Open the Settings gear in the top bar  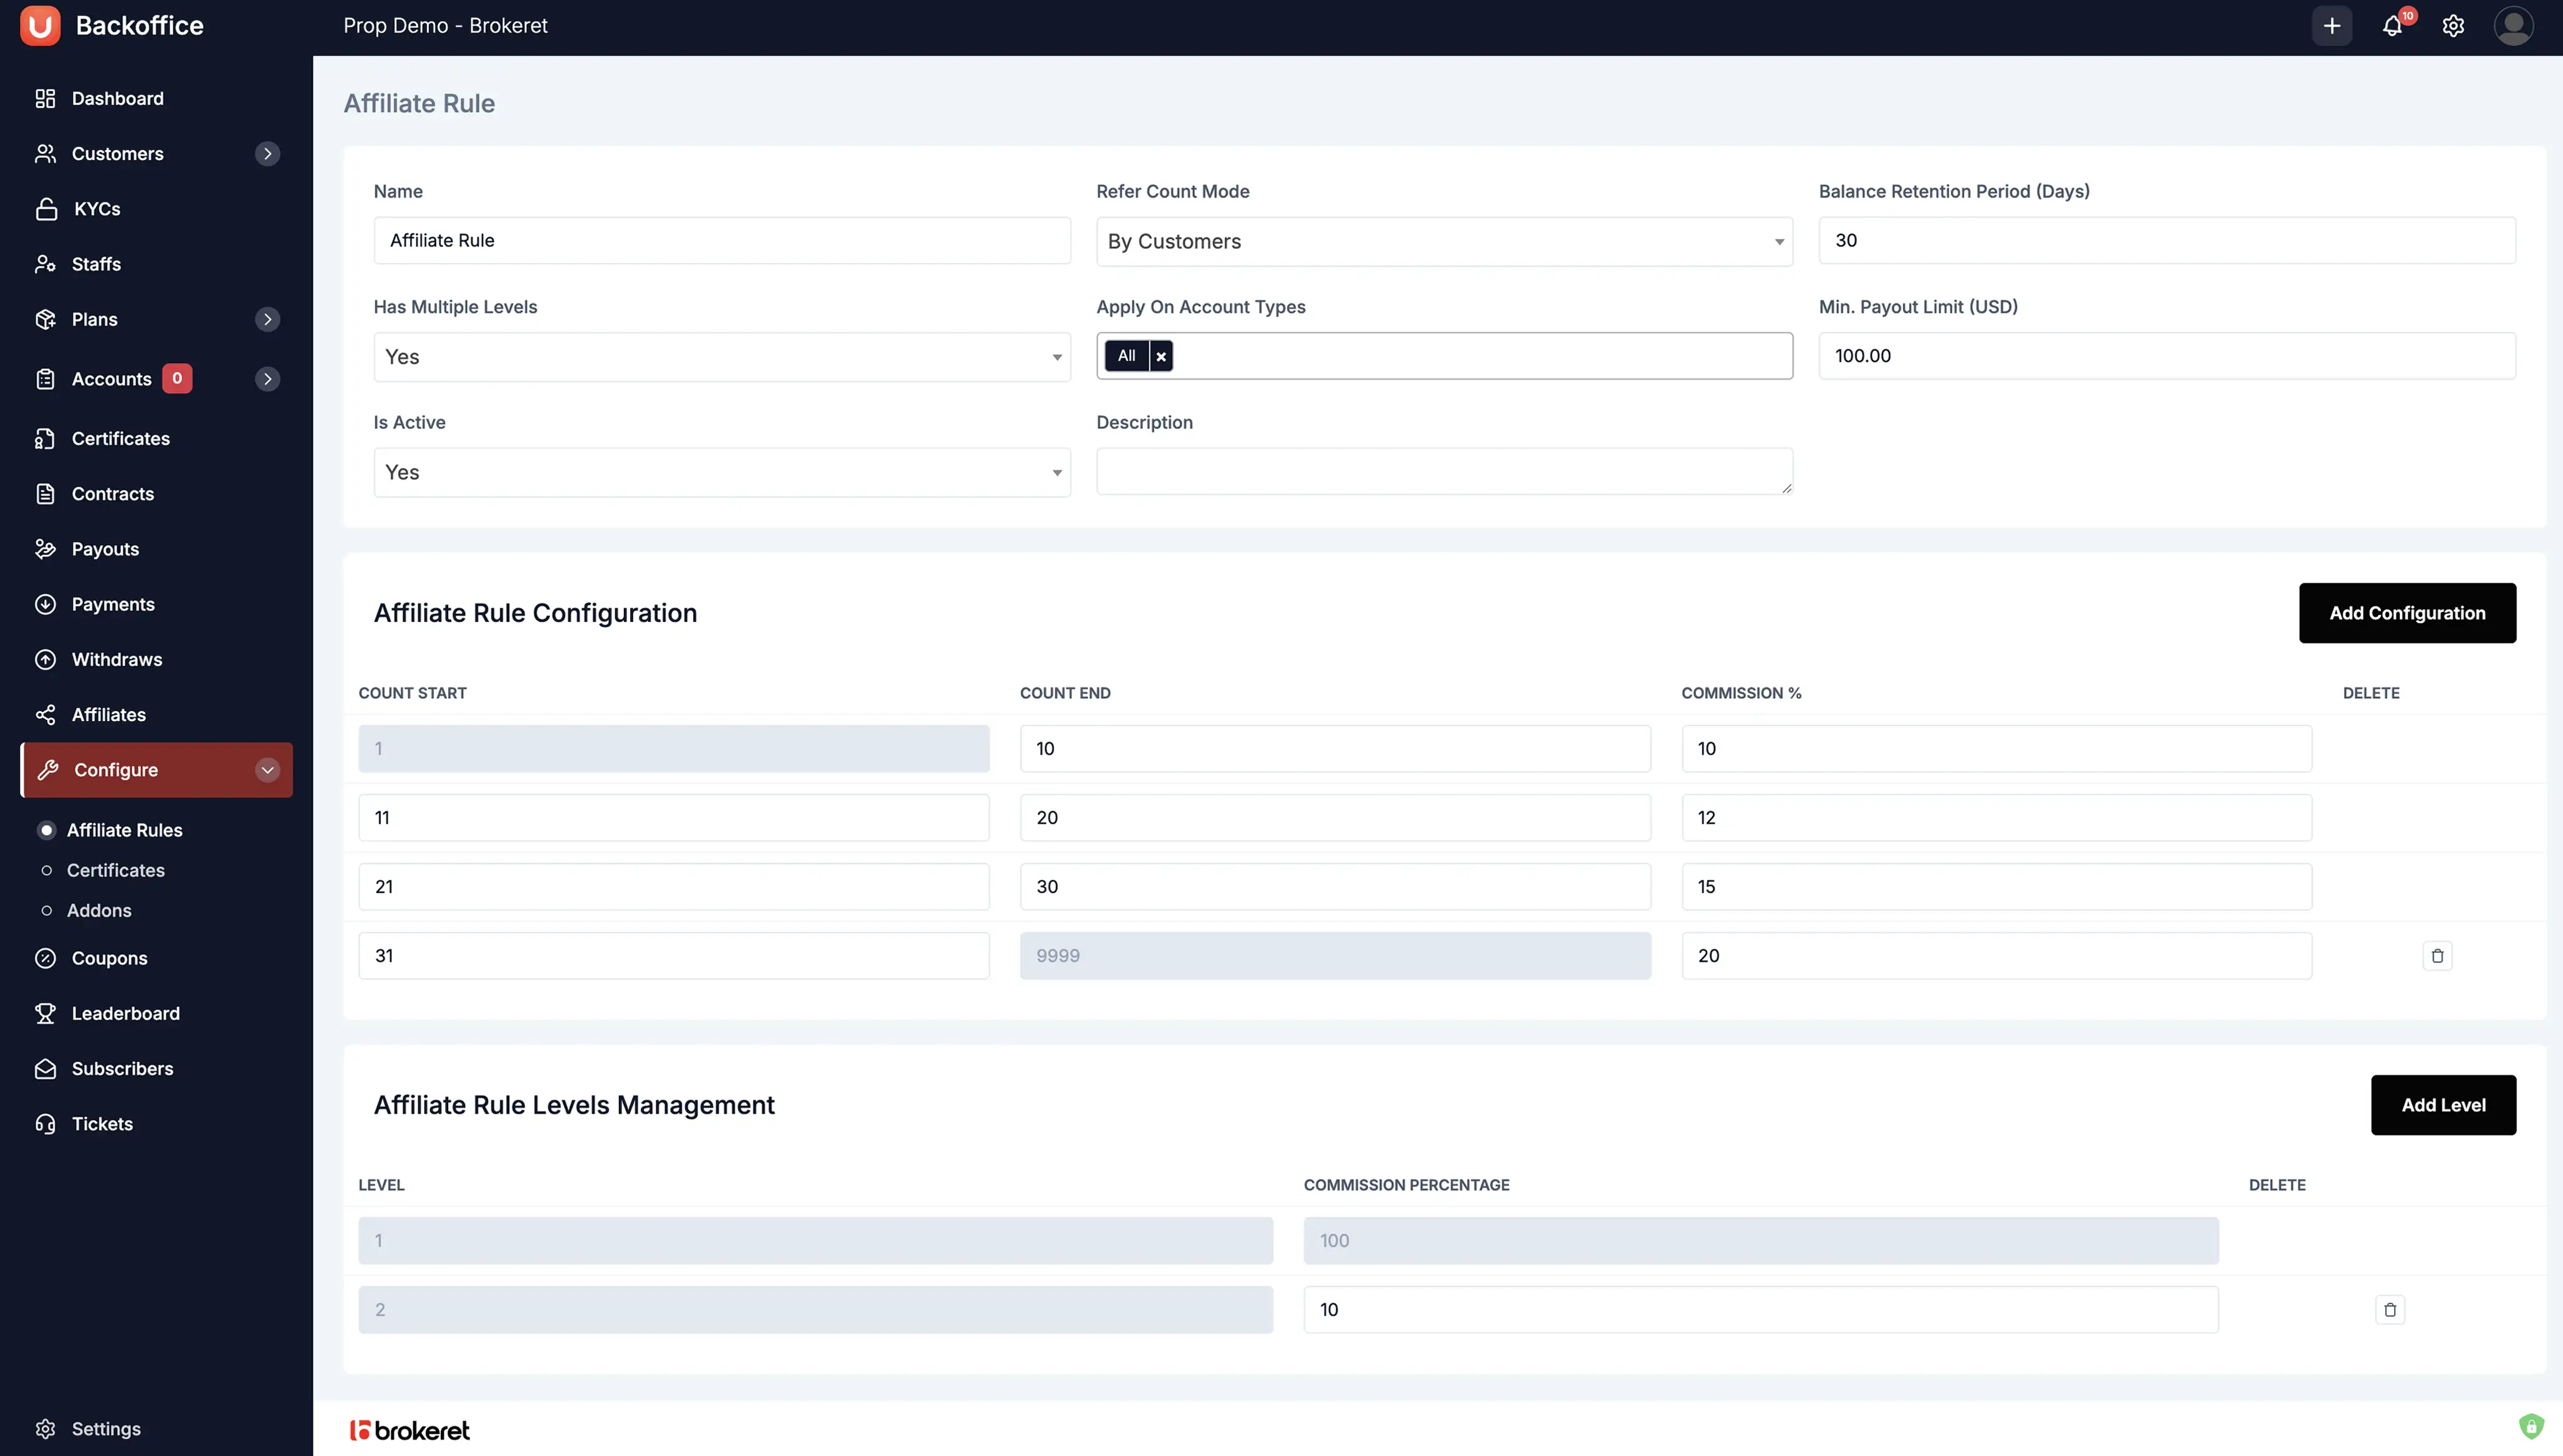click(x=2453, y=26)
